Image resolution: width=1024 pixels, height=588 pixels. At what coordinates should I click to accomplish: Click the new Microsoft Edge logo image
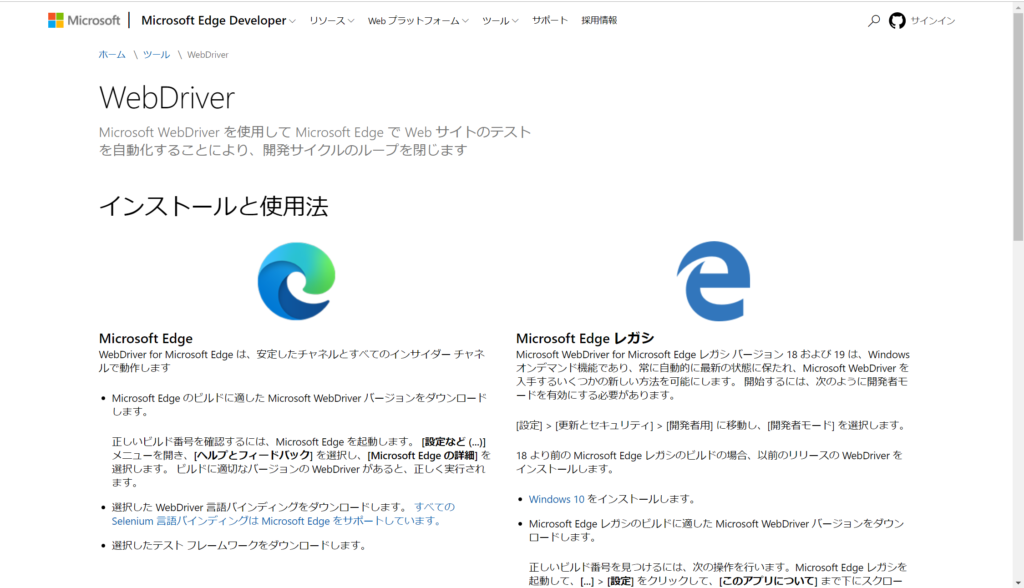click(x=296, y=281)
